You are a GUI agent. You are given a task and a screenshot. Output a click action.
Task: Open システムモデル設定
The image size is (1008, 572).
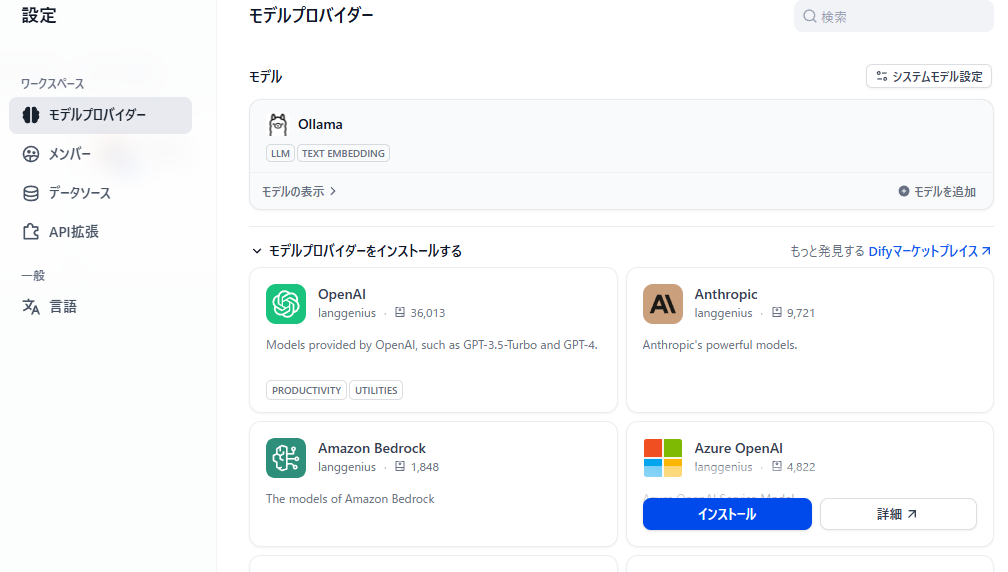click(929, 76)
